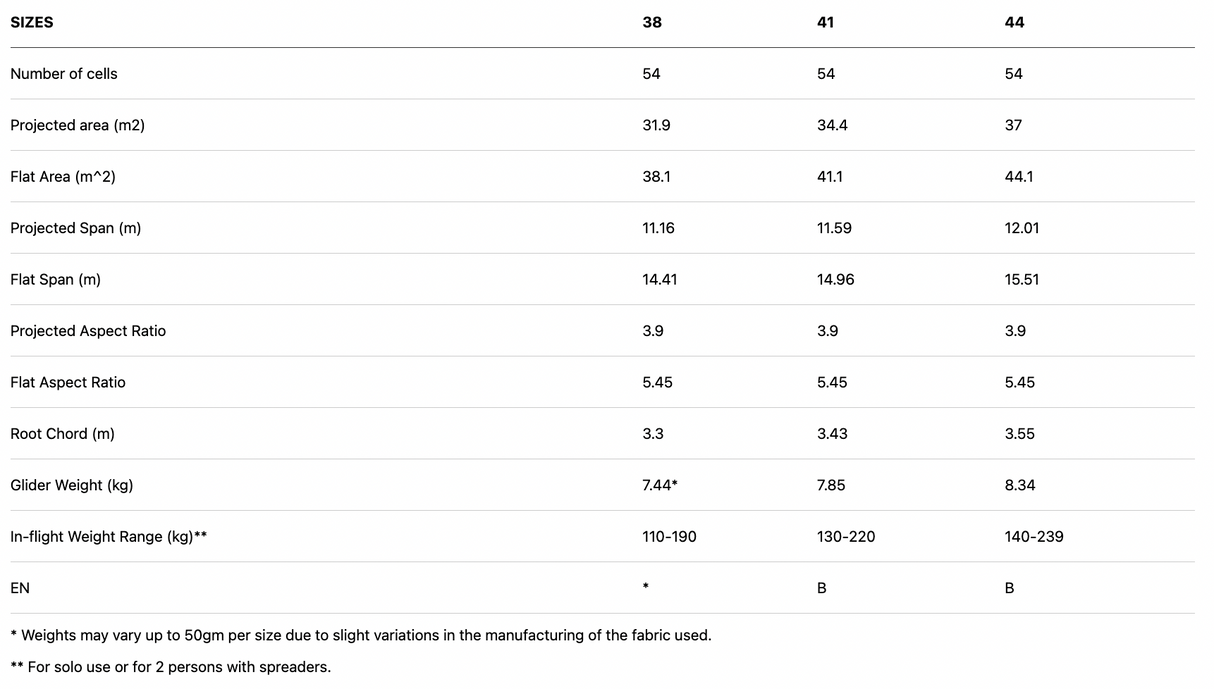This screenshot has height=689, width=1214.
Task: Click the Root Chord value 3.43
Action: point(831,434)
